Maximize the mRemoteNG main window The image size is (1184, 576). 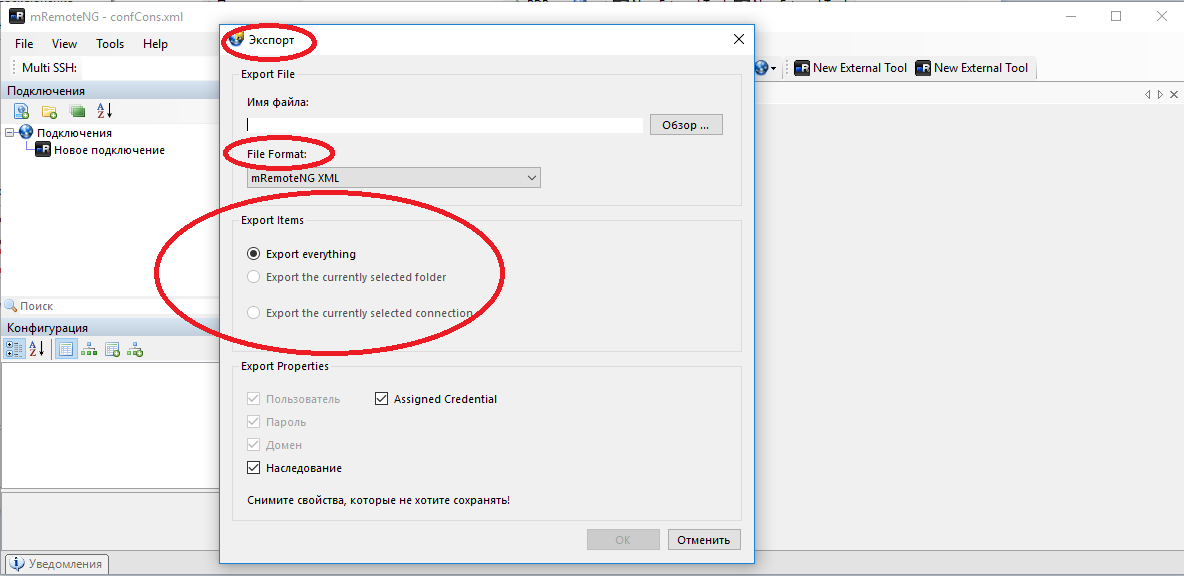pos(1116,16)
